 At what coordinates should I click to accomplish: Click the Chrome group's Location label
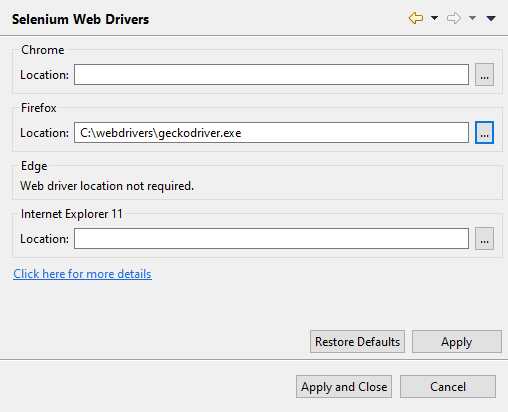tap(44, 75)
